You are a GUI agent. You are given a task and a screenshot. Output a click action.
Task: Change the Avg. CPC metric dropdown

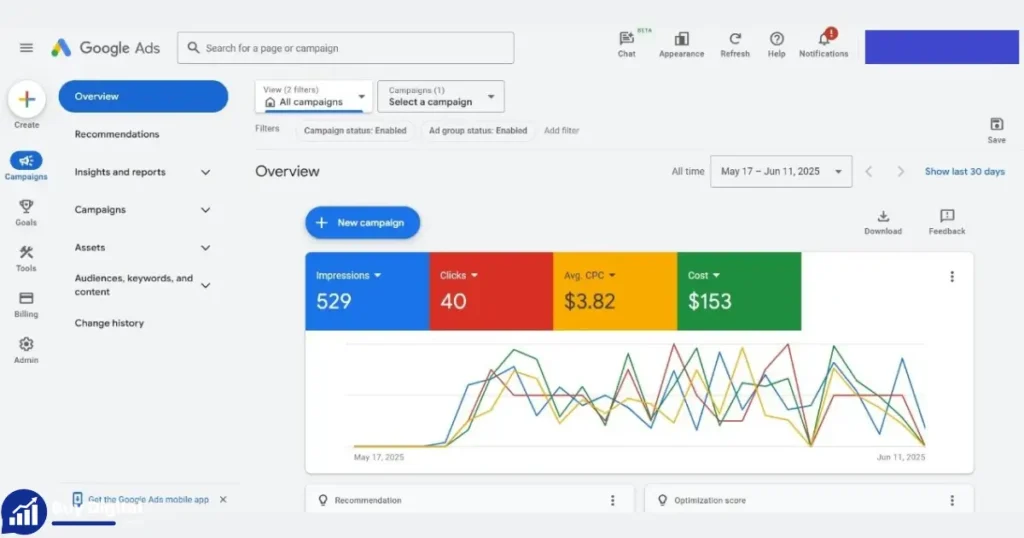pyautogui.click(x=590, y=276)
